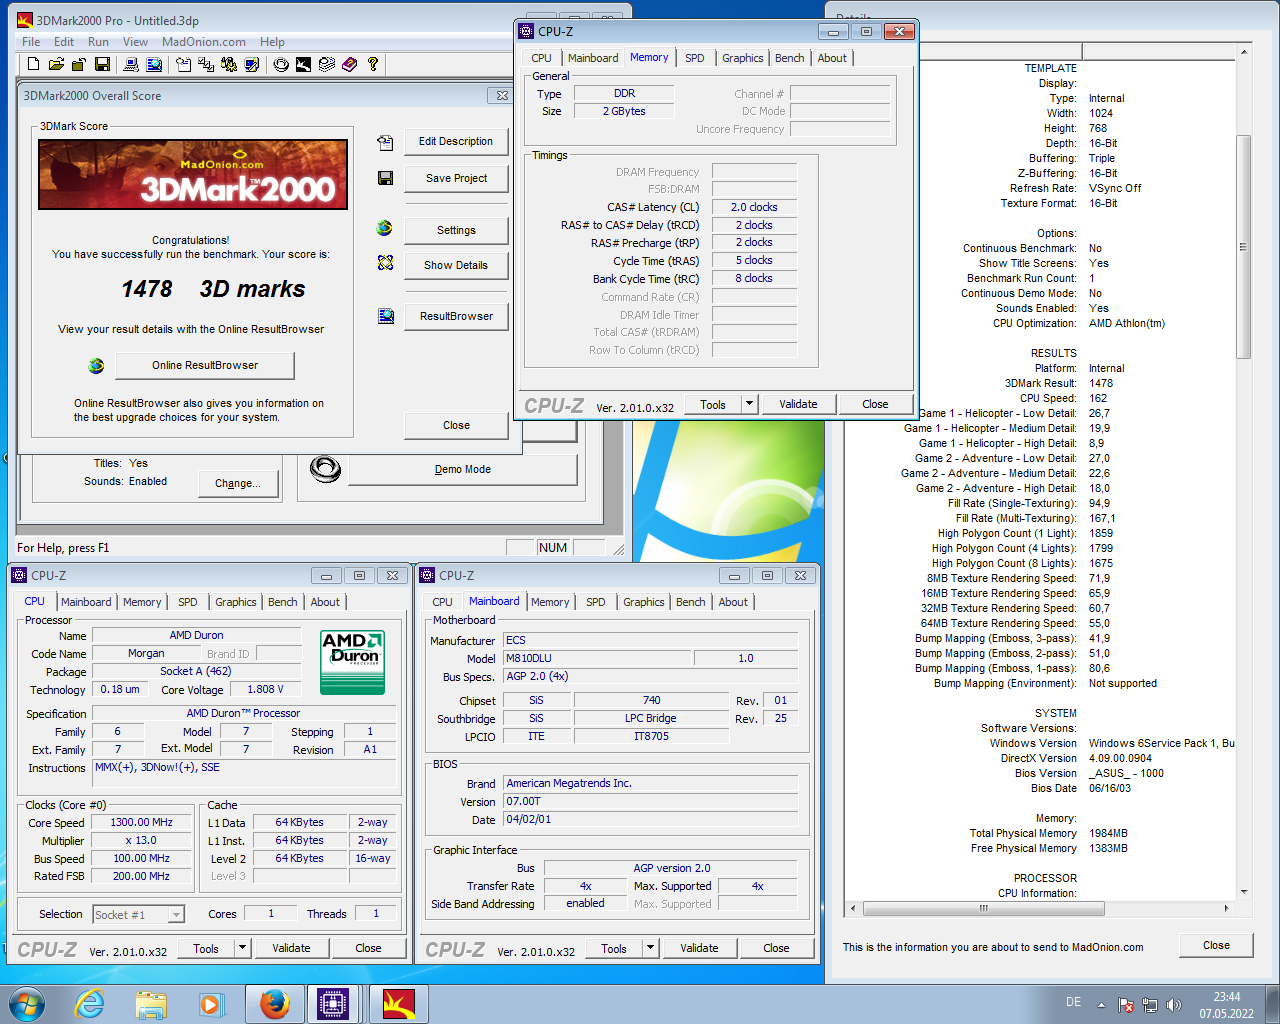Click the Core Speed 1300.00 MHz value
Image resolution: width=1280 pixels, height=1024 pixels.
tap(142, 822)
